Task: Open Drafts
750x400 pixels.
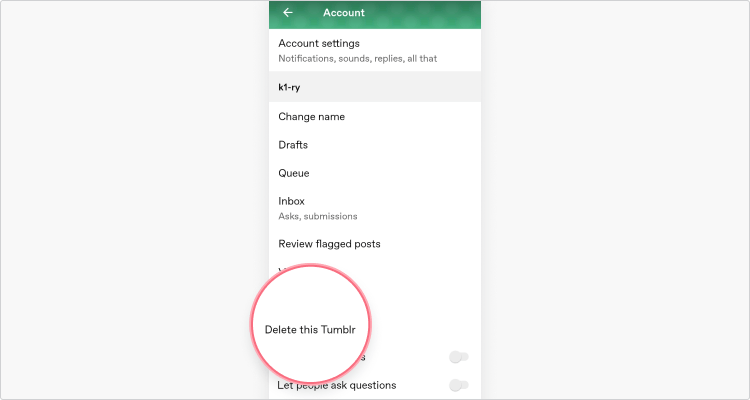Action: (375, 145)
